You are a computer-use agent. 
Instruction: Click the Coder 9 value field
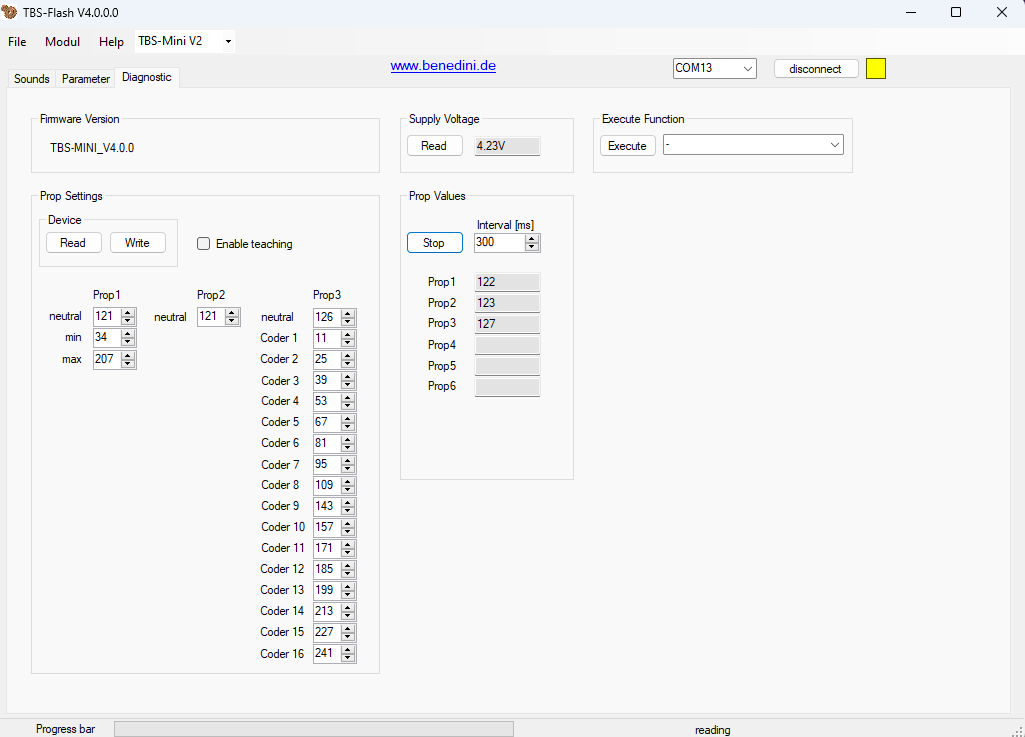[x=327, y=506]
